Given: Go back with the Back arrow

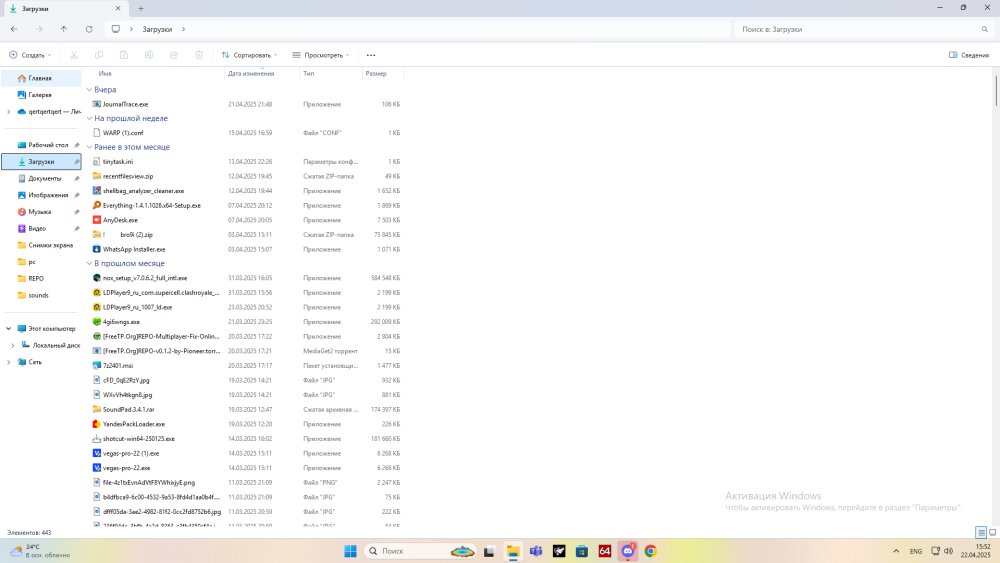Looking at the screenshot, I should coord(14,29).
